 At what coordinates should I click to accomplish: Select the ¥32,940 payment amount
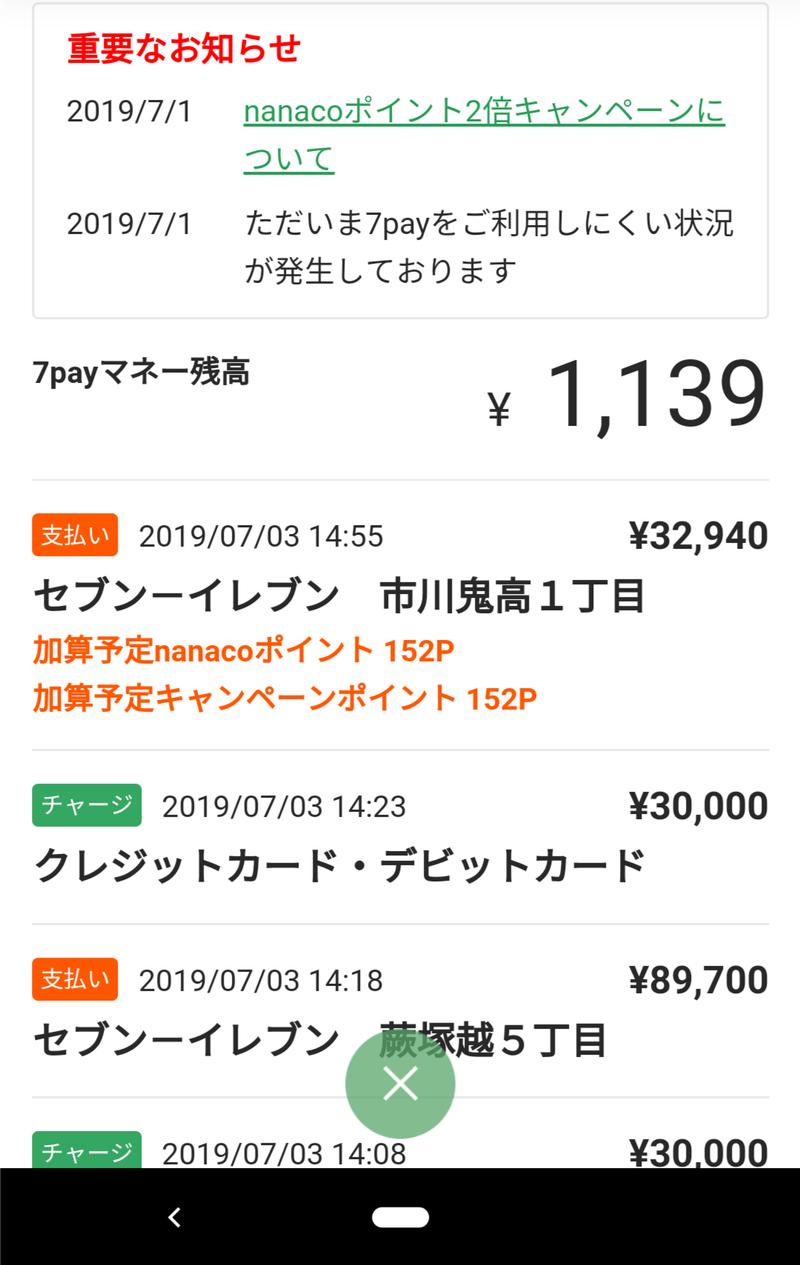(x=698, y=536)
